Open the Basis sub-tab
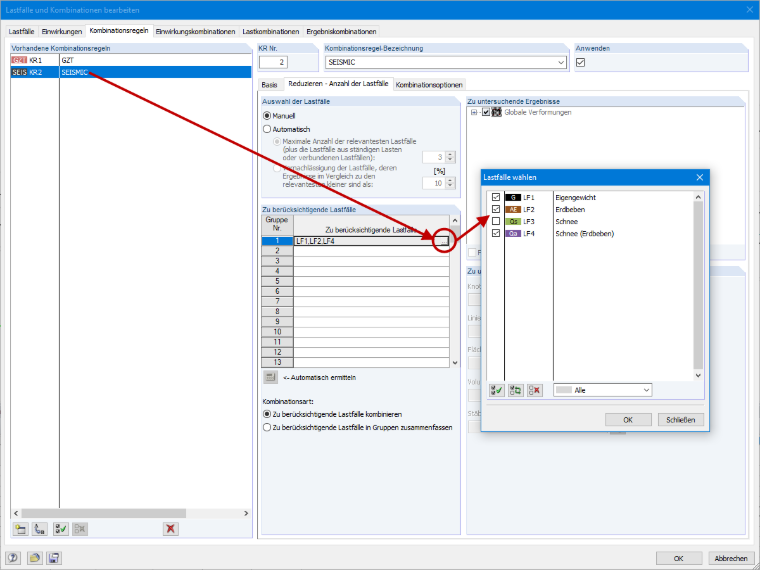Image resolution: width=760 pixels, height=570 pixels. [x=269, y=85]
